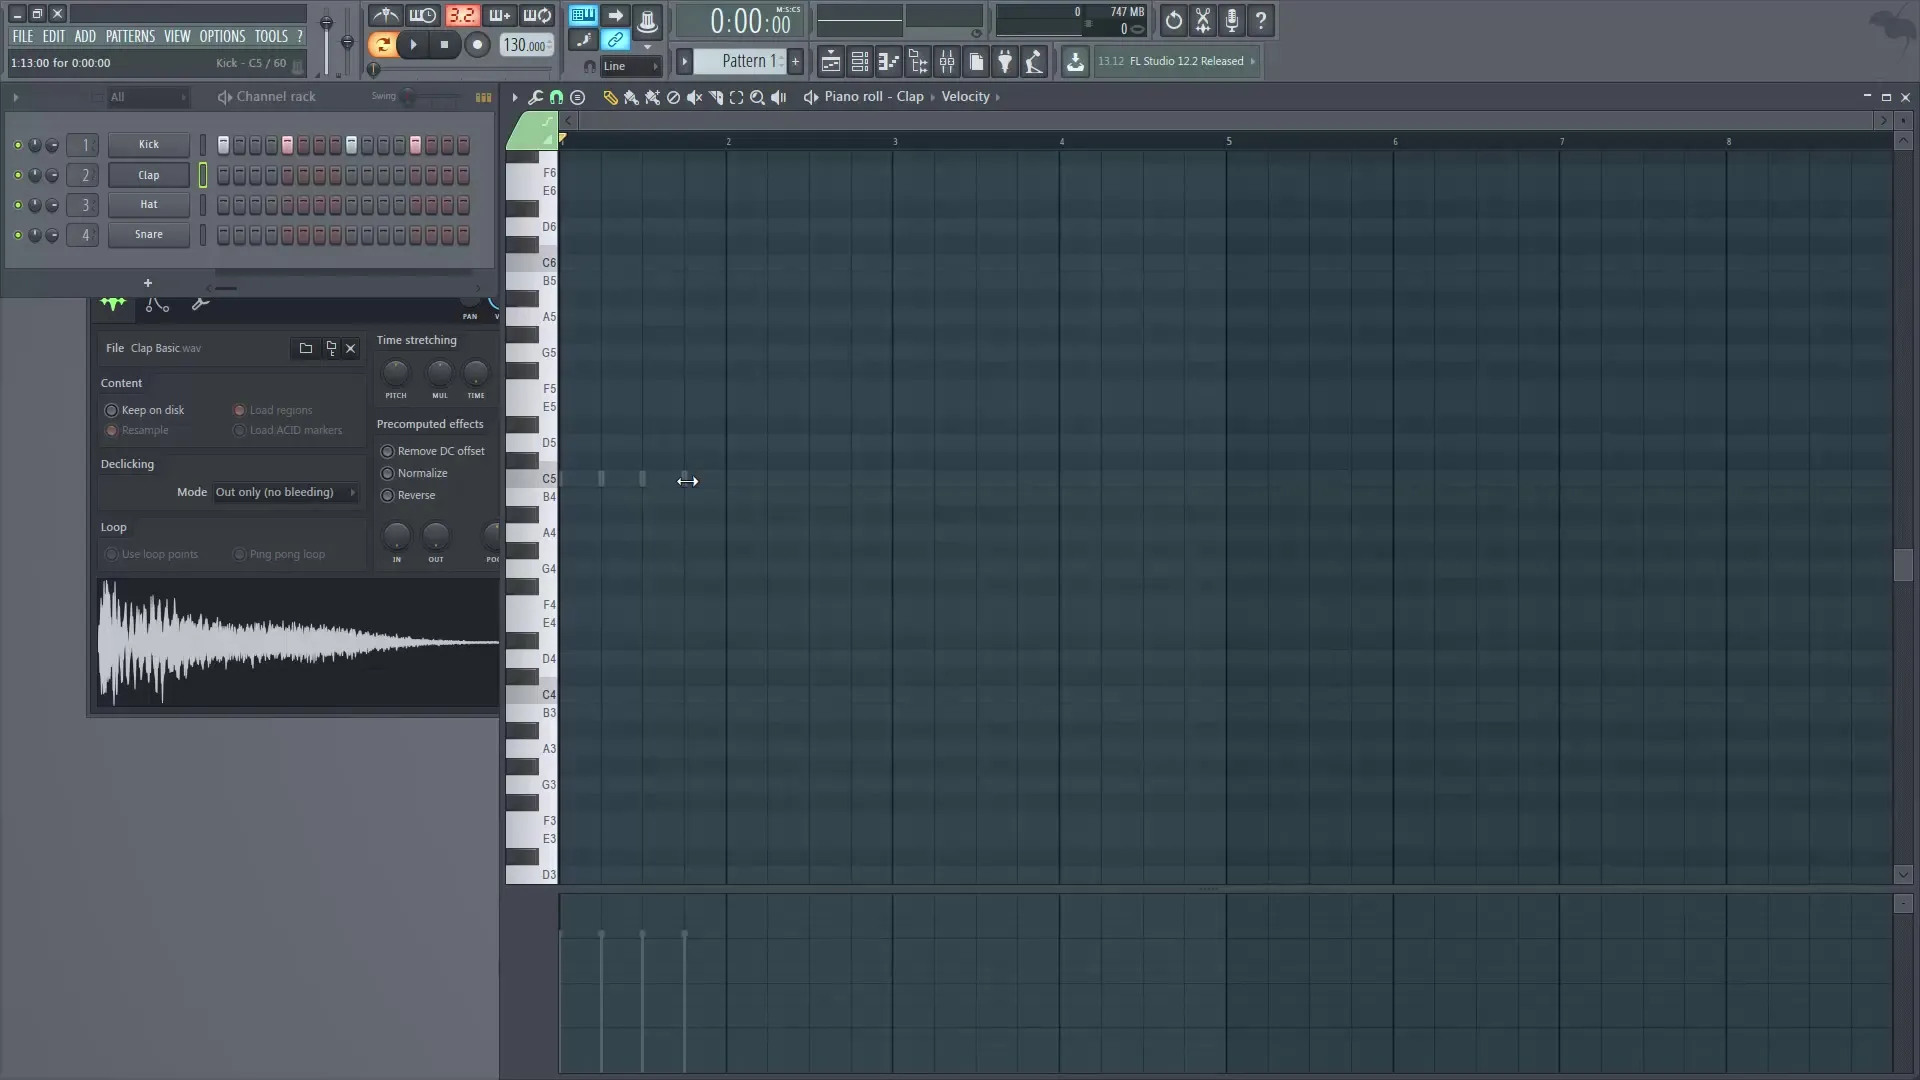
Task: Open the Playlist from the top toolbar
Action: tap(830, 62)
